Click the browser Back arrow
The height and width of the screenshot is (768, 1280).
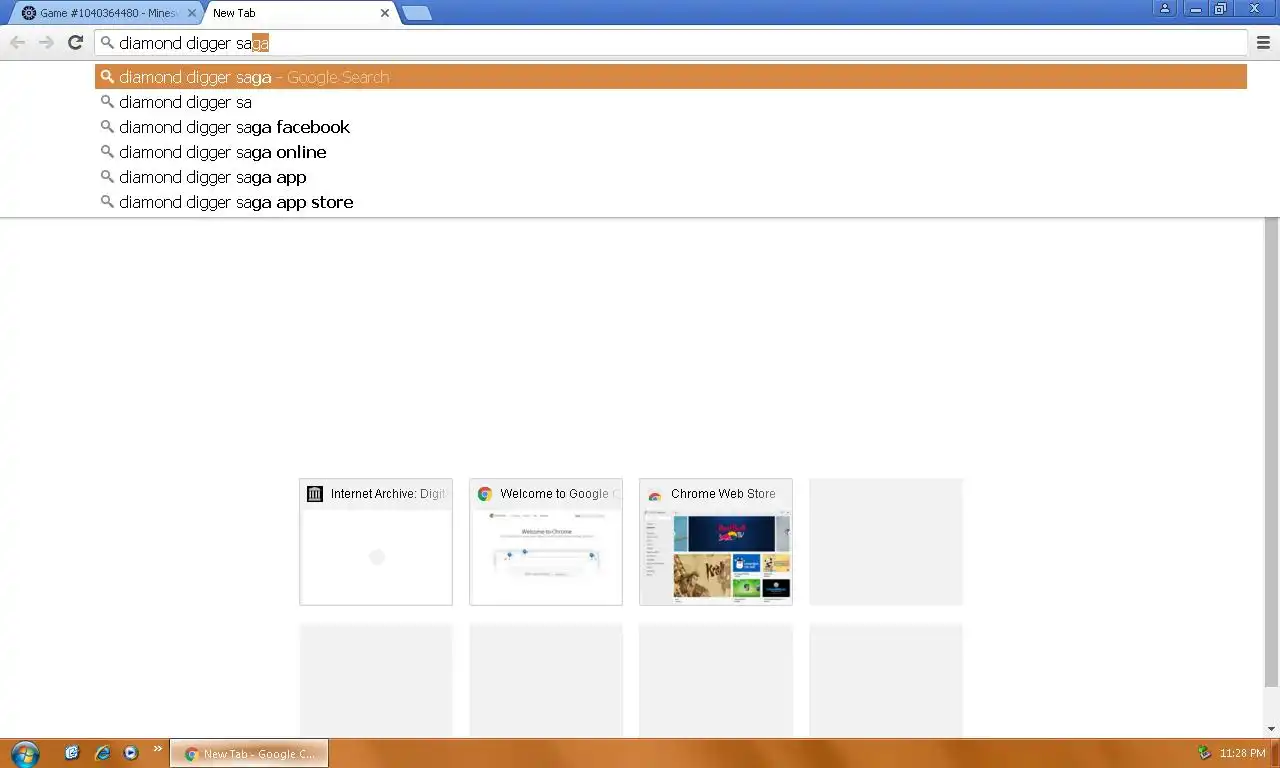click(18, 42)
